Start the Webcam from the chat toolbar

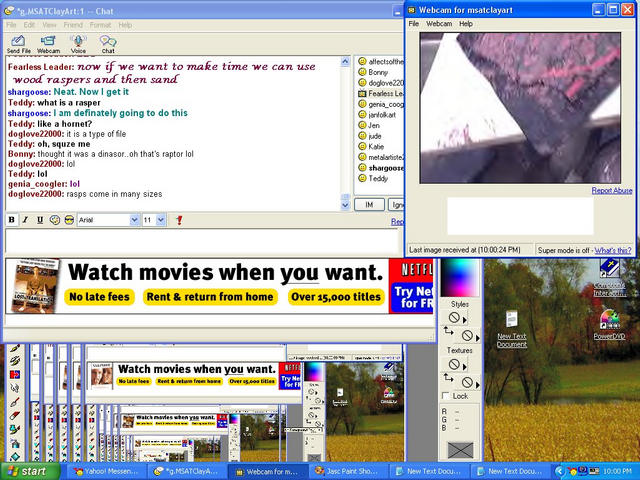point(48,44)
